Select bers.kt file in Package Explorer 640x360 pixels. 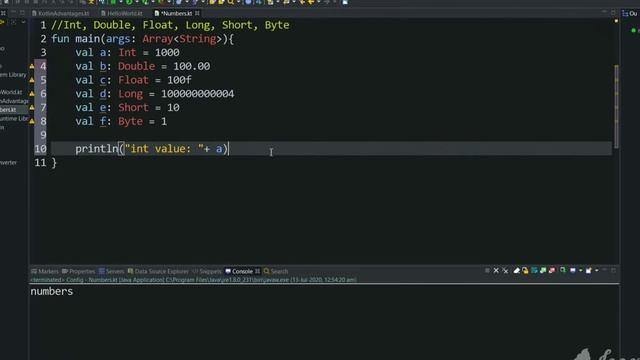click(x=8, y=110)
